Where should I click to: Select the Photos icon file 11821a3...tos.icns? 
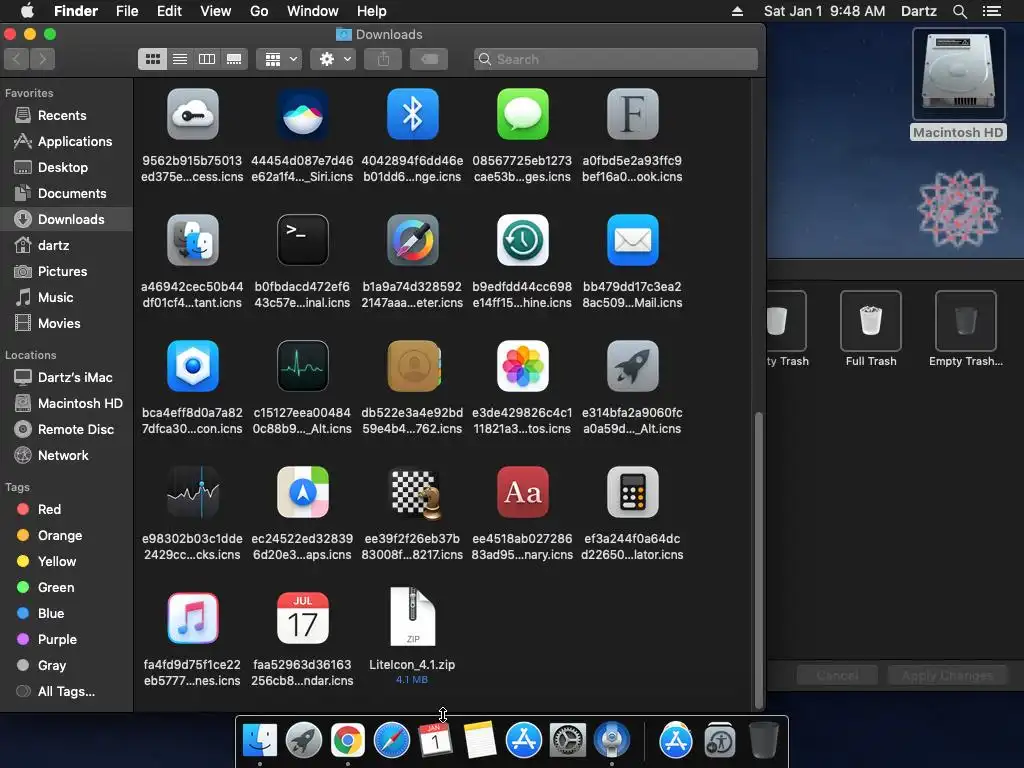(x=522, y=366)
